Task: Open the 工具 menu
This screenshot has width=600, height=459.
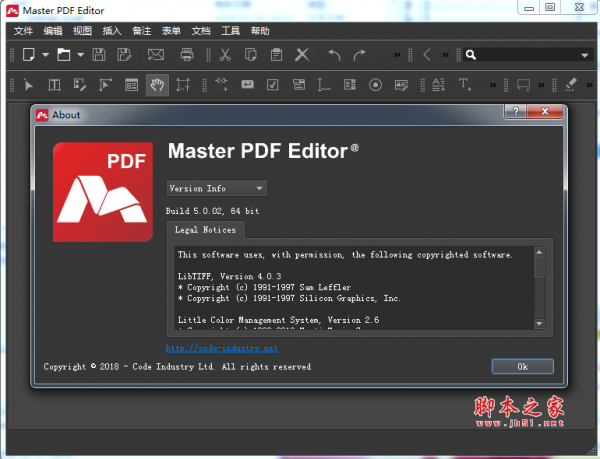Action: tap(230, 31)
